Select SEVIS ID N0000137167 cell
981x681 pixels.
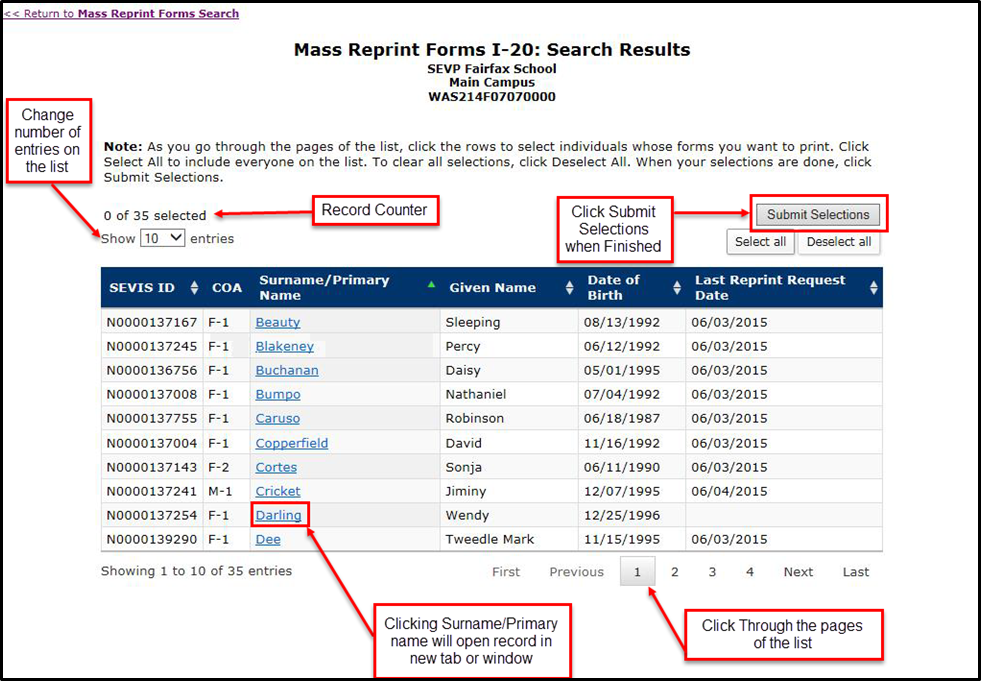(x=152, y=322)
